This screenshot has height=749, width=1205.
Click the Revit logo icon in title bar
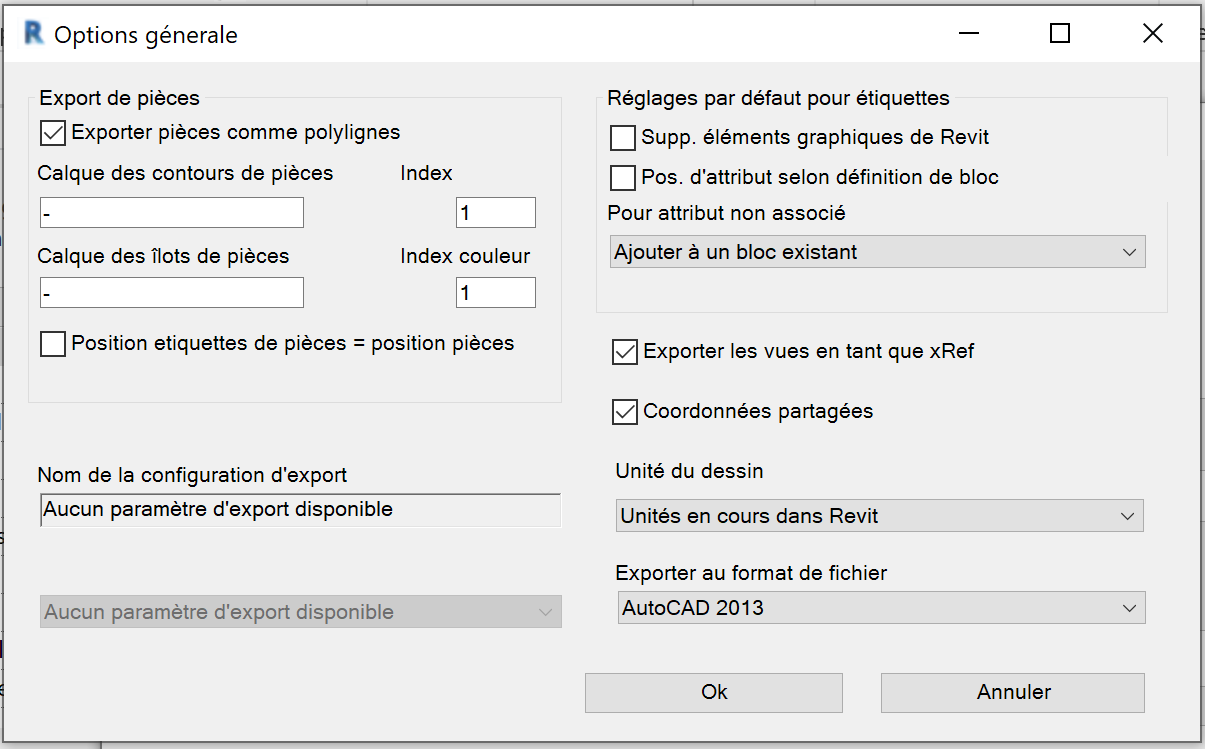34,35
